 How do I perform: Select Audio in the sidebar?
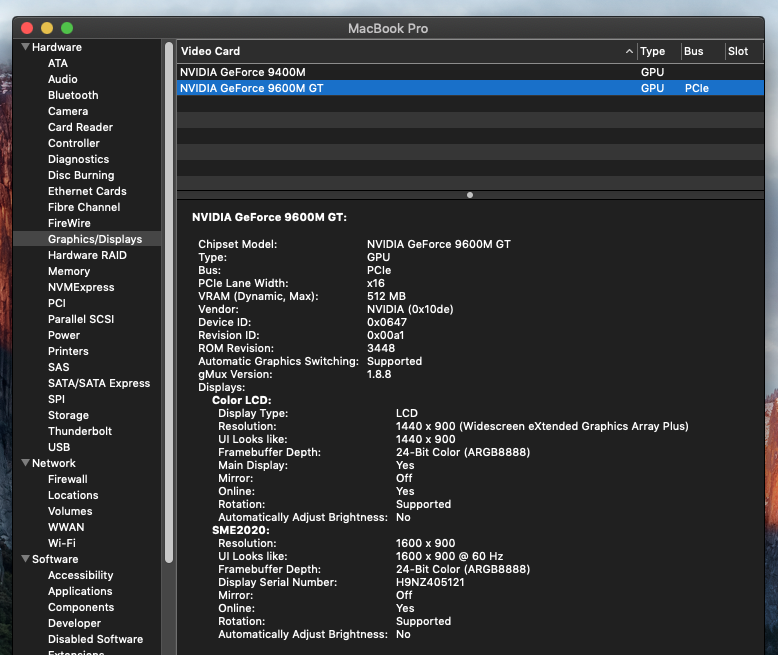pyautogui.click(x=63, y=79)
